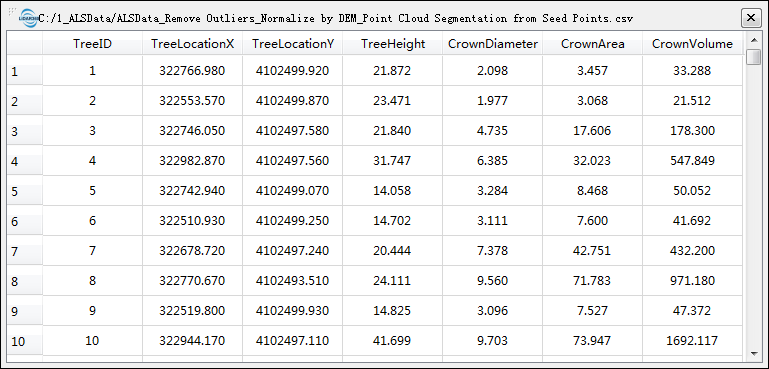This screenshot has width=769, height=369.
Task: Click crown area value 7.527
Action: 592,311
